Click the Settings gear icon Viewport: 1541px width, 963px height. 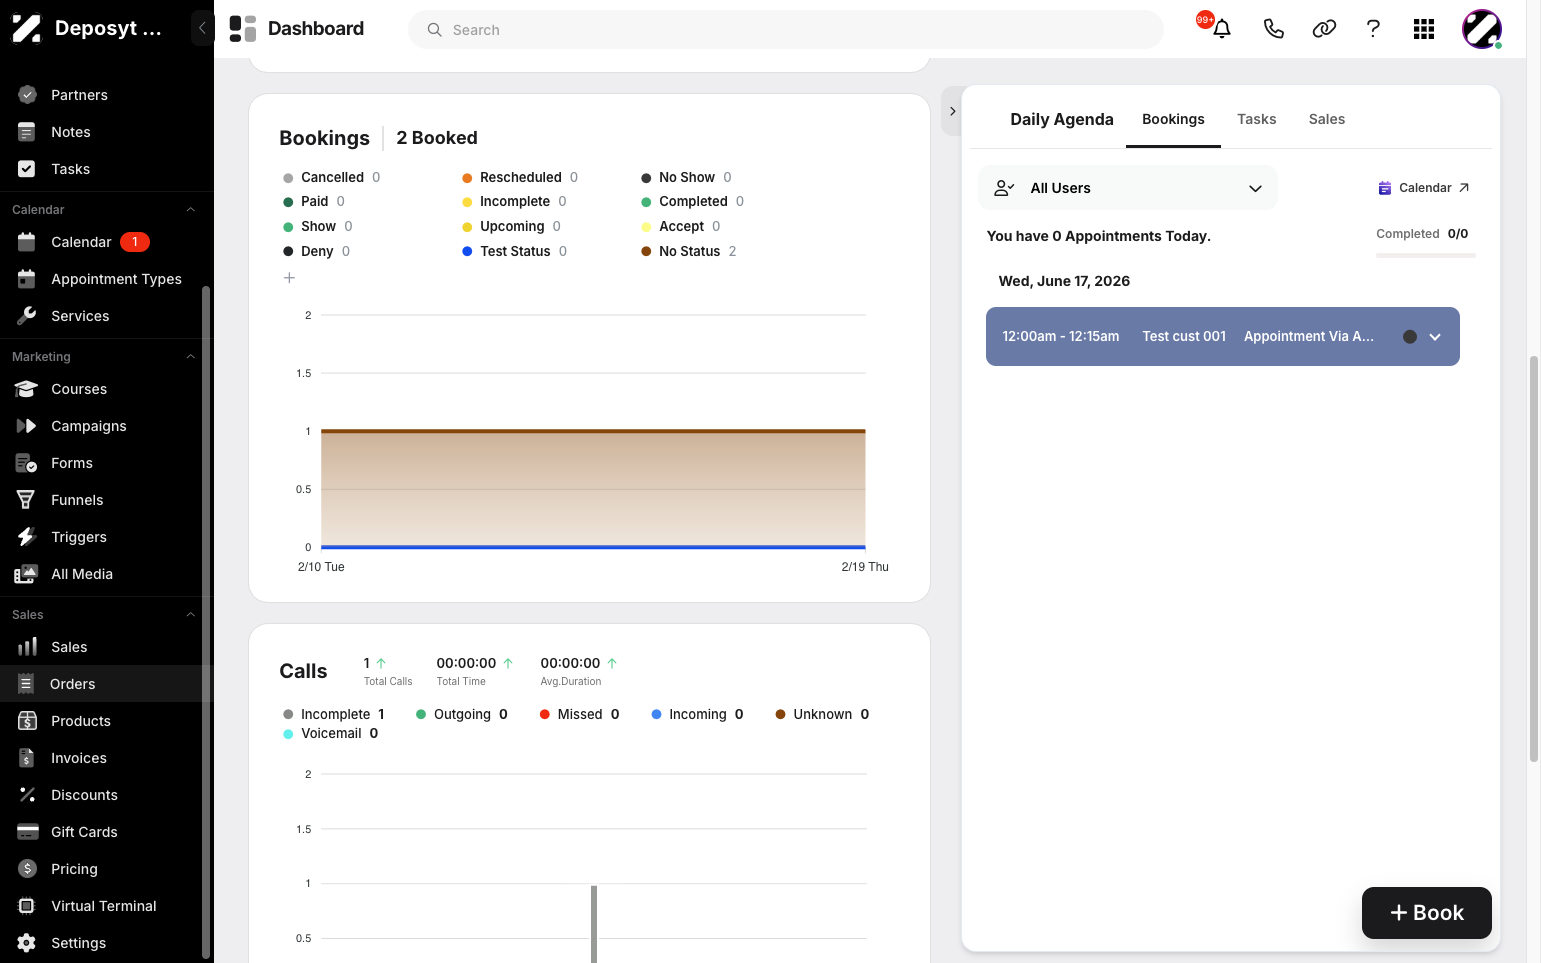tap(27, 943)
